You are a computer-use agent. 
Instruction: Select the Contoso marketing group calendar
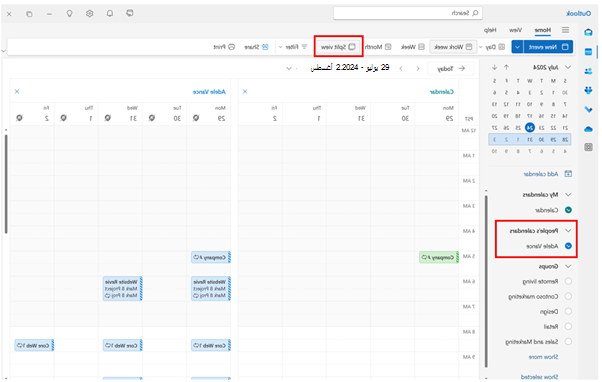(x=568, y=296)
